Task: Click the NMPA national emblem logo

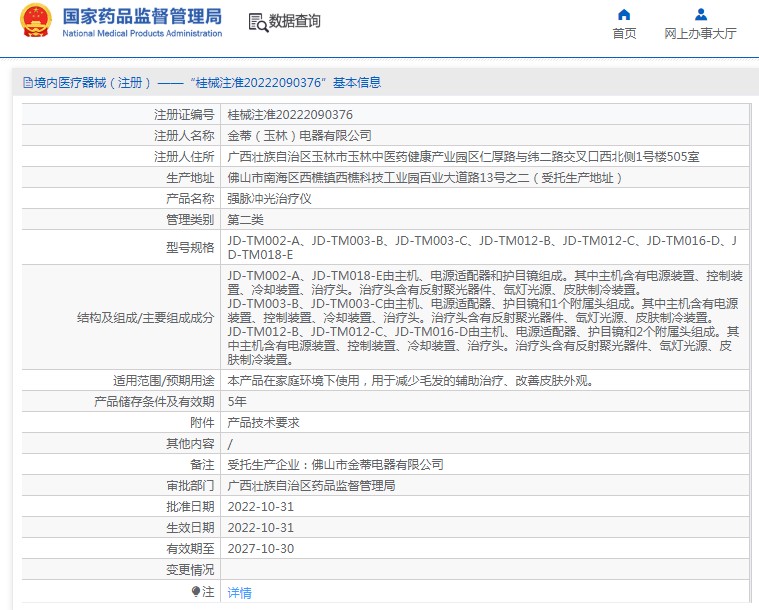Action: tap(35, 20)
